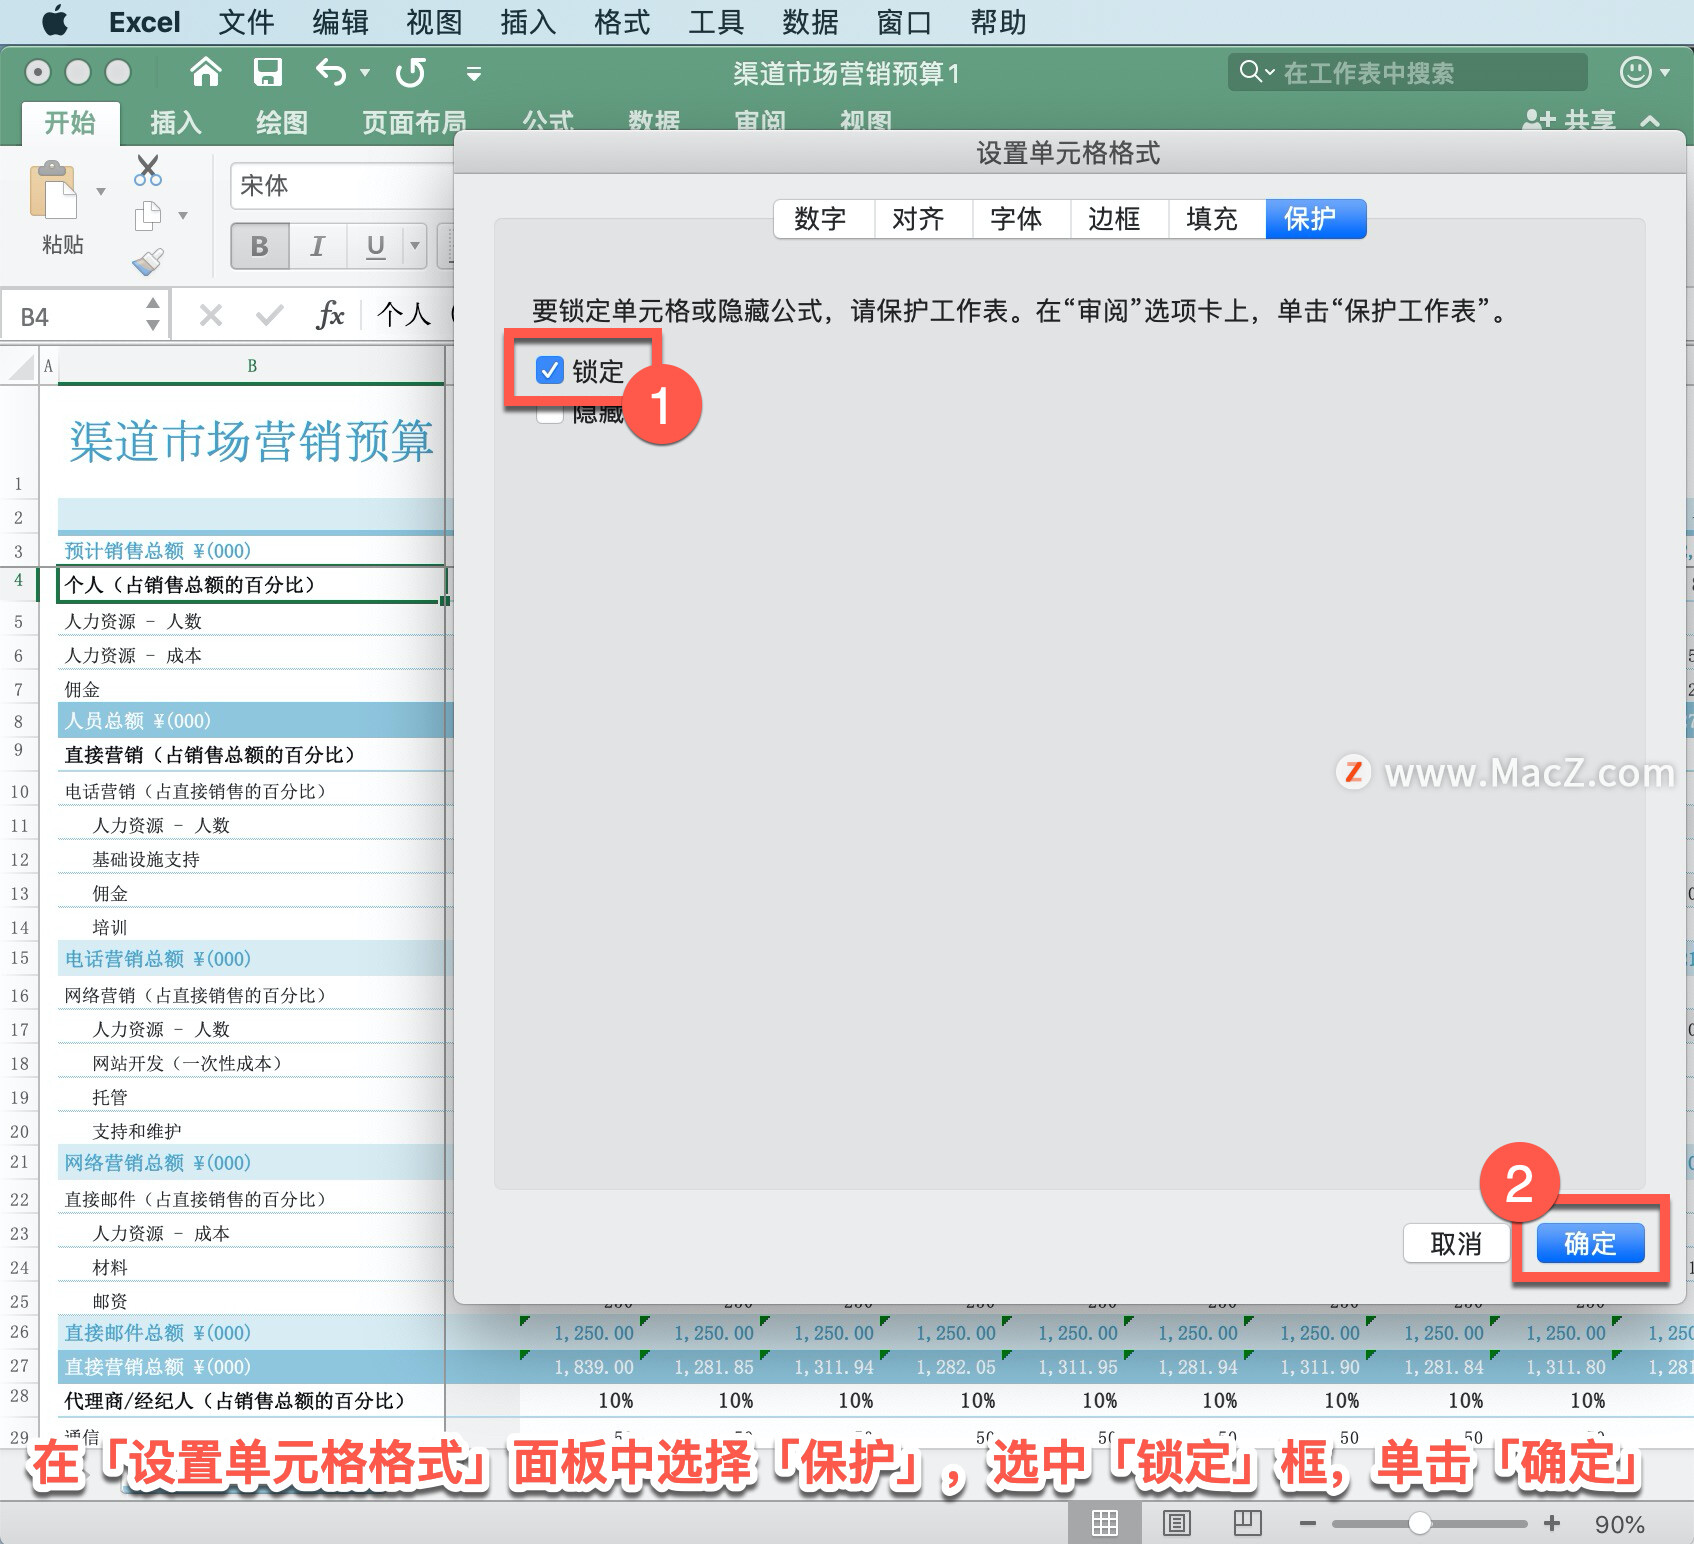Viewport: 1694px width, 1544px height.
Task: Select row 8 header
Action: click(x=18, y=721)
